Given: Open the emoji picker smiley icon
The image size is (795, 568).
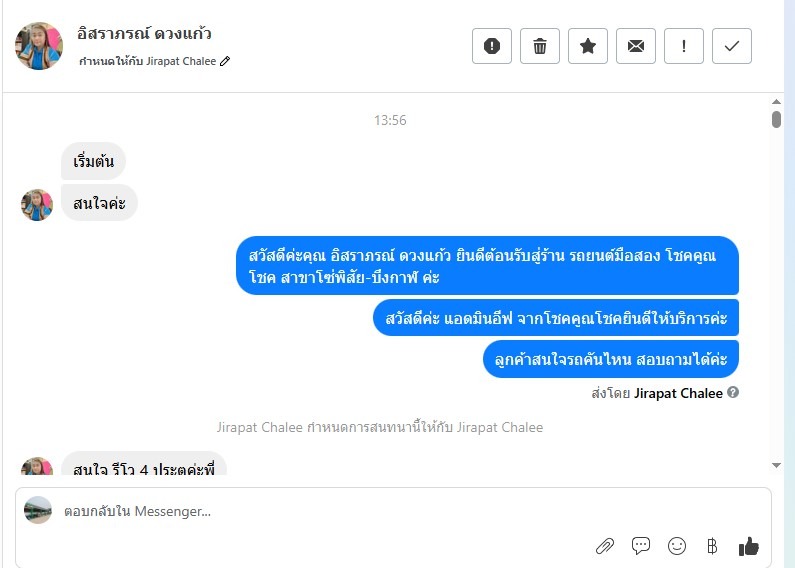Looking at the screenshot, I should (x=677, y=546).
